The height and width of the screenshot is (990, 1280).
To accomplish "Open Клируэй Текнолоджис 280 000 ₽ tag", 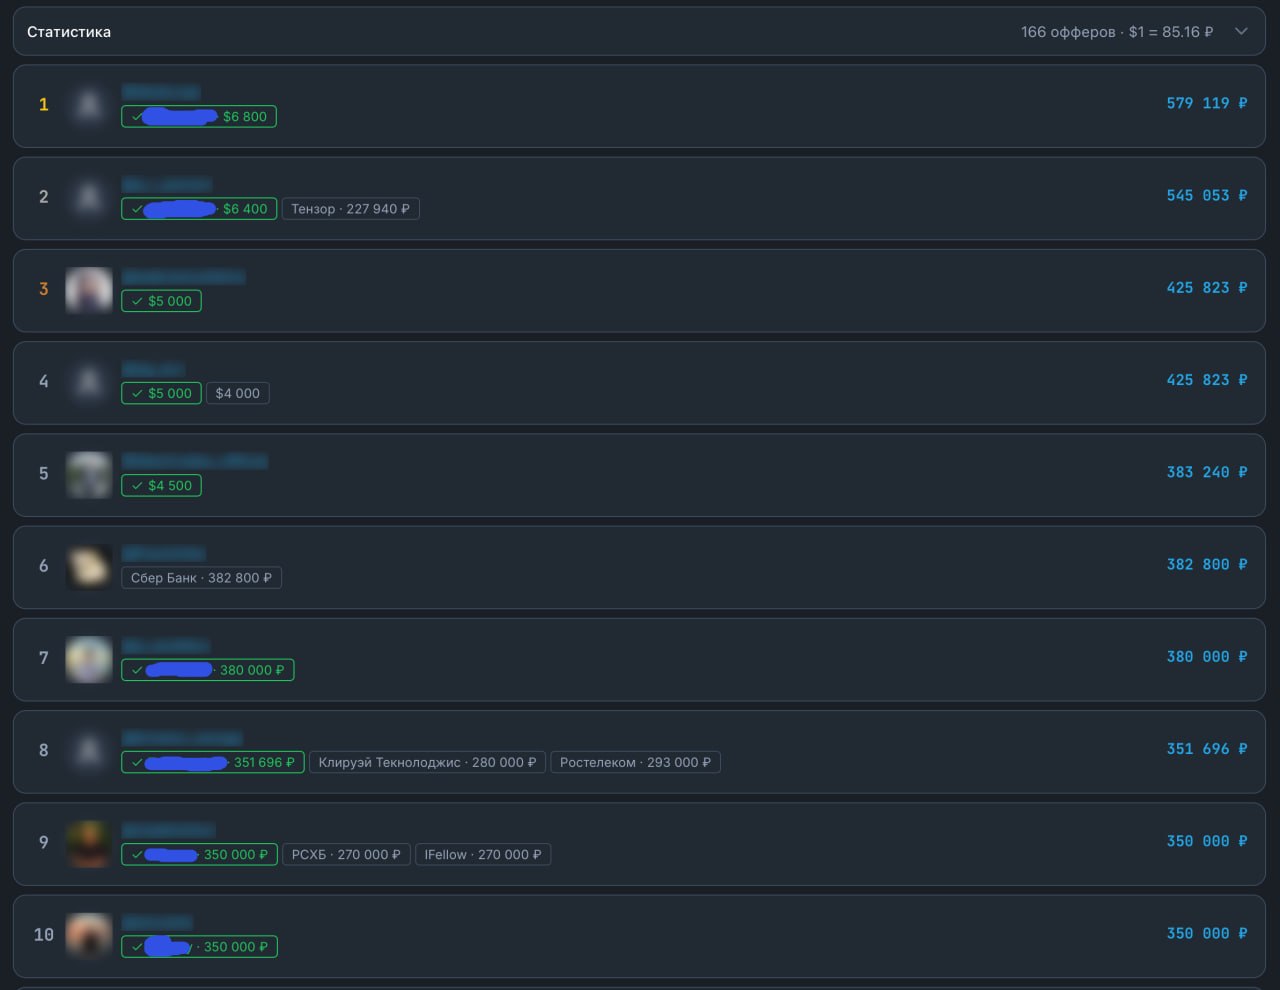I will [427, 762].
